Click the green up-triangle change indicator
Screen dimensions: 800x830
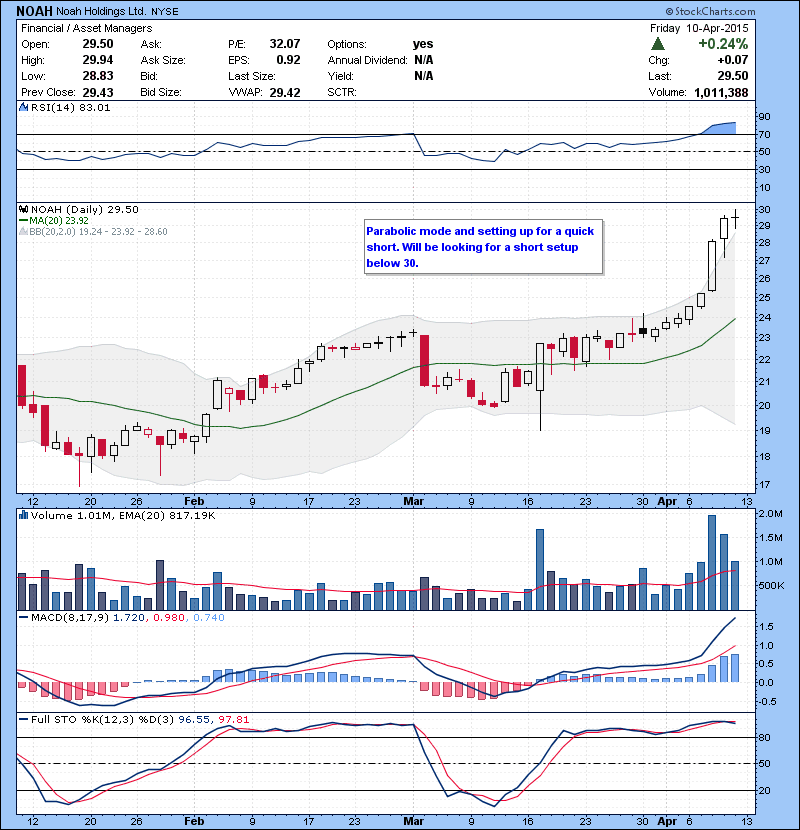pyautogui.click(x=657, y=43)
